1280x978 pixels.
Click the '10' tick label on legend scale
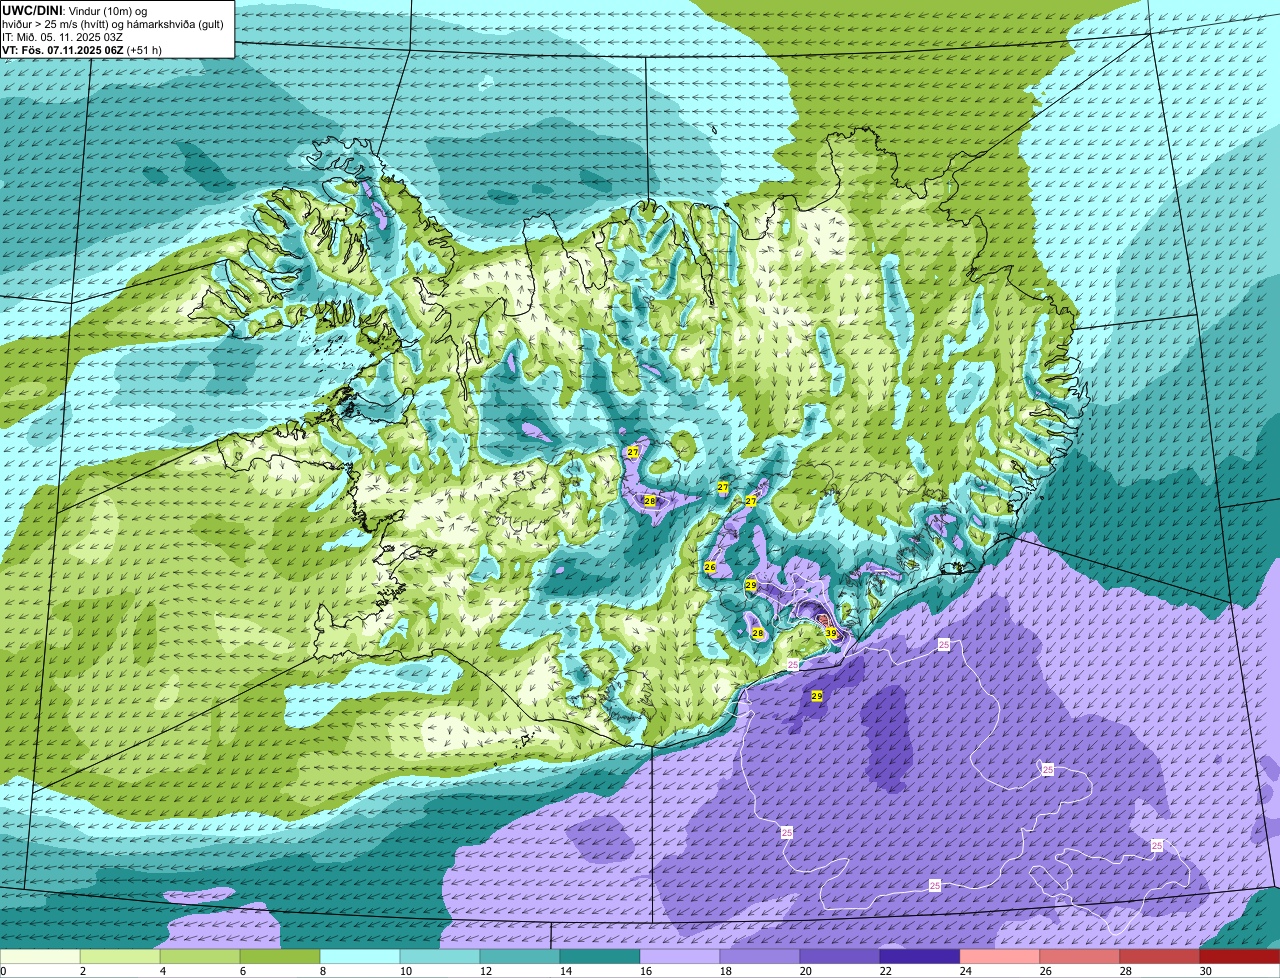[406, 971]
